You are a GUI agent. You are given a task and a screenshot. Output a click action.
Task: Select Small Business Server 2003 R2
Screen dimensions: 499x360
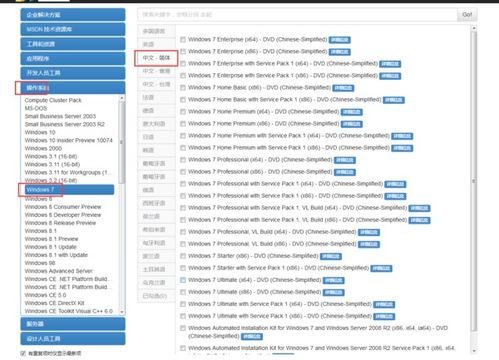coord(65,124)
